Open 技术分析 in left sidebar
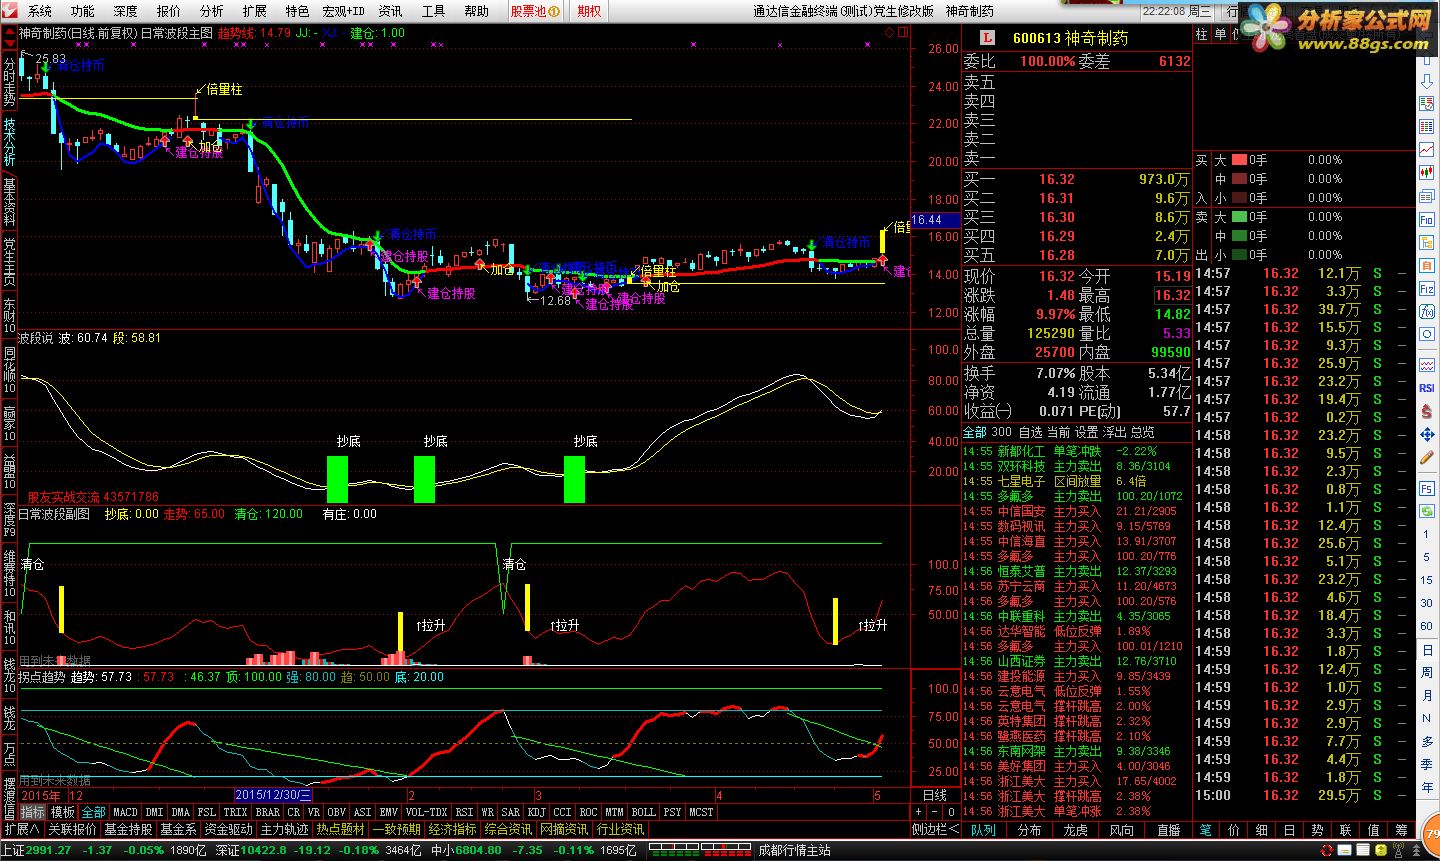Image resolution: width=1440 pixels, height=861 pixels. coord(9,142)
